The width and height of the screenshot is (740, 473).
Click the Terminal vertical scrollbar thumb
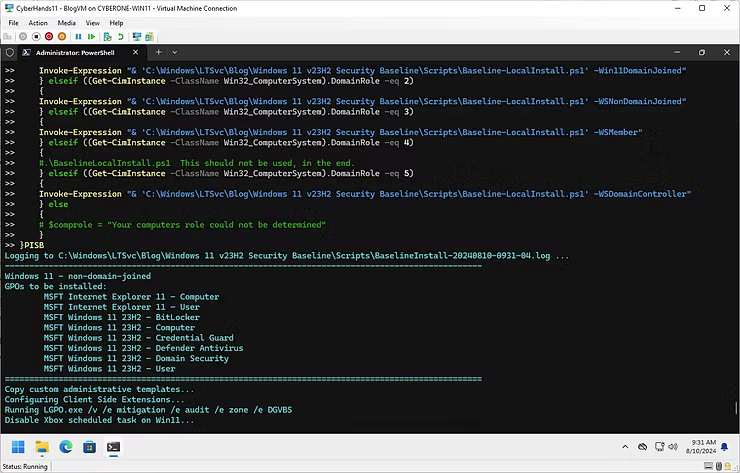point(736,408)
